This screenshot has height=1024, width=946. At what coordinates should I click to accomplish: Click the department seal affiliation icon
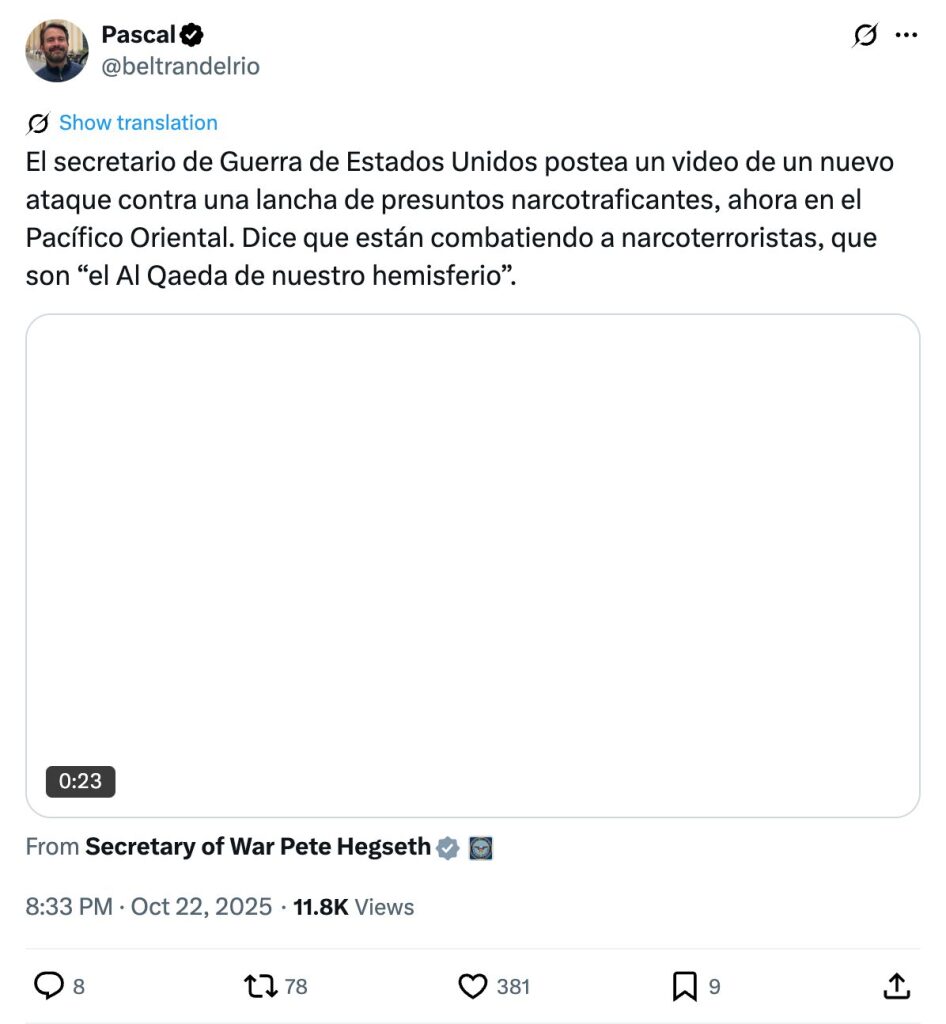coord(481,848)
